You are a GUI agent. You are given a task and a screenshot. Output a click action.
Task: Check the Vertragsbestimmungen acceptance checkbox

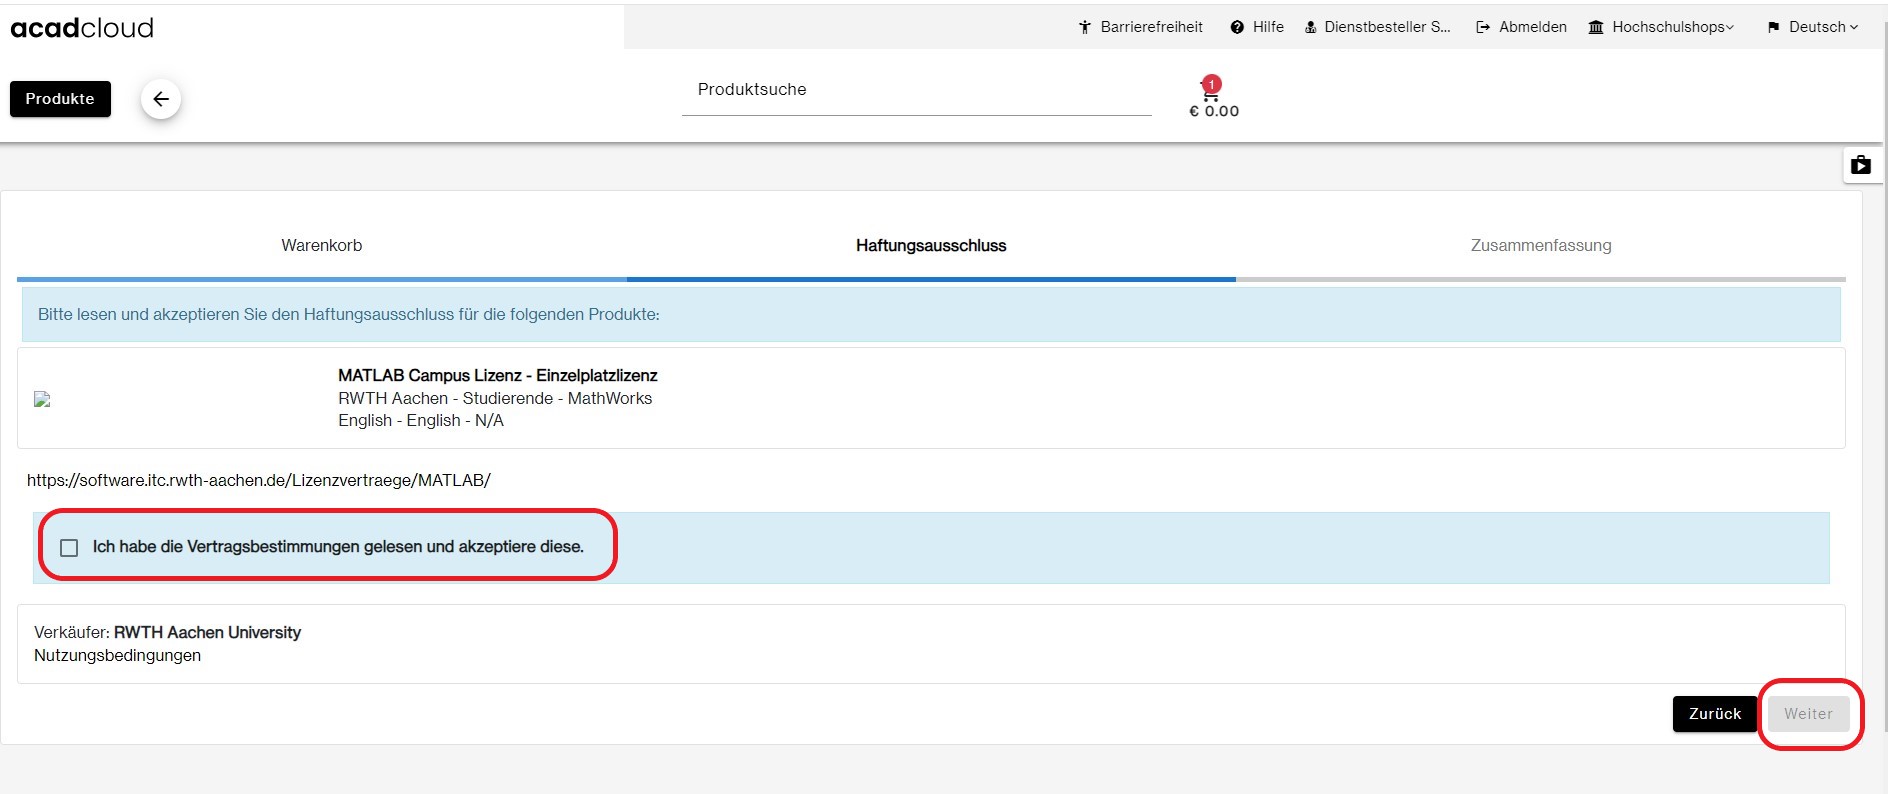pos(69,548)
